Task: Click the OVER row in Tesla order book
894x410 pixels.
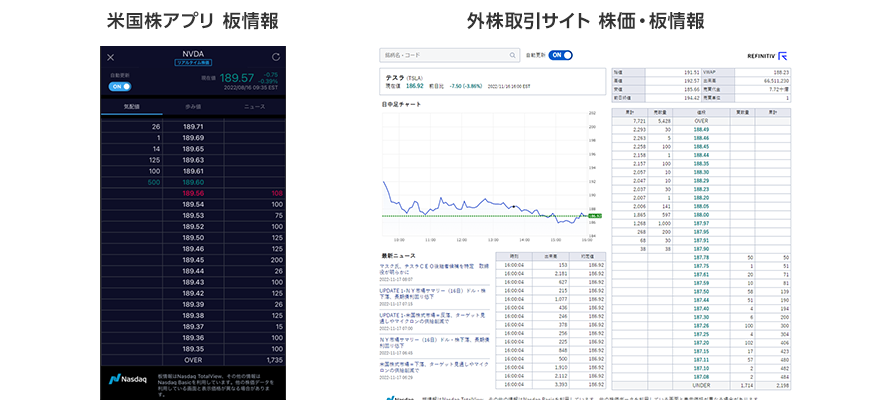Action: (x=700, y=121)
